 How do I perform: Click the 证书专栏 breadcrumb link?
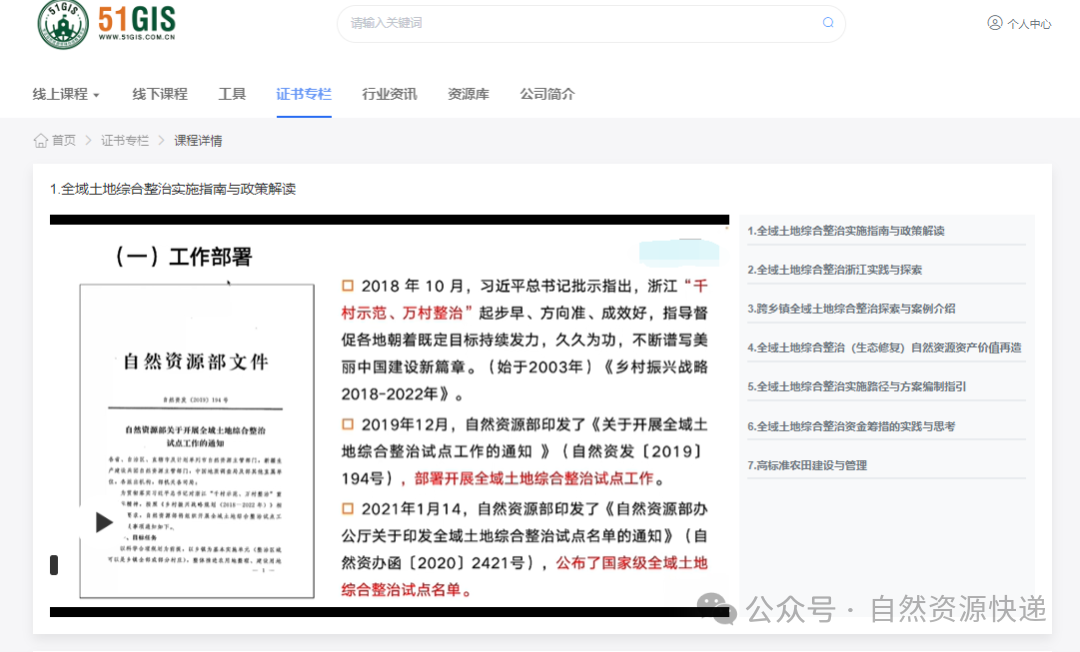click(124, 140)
